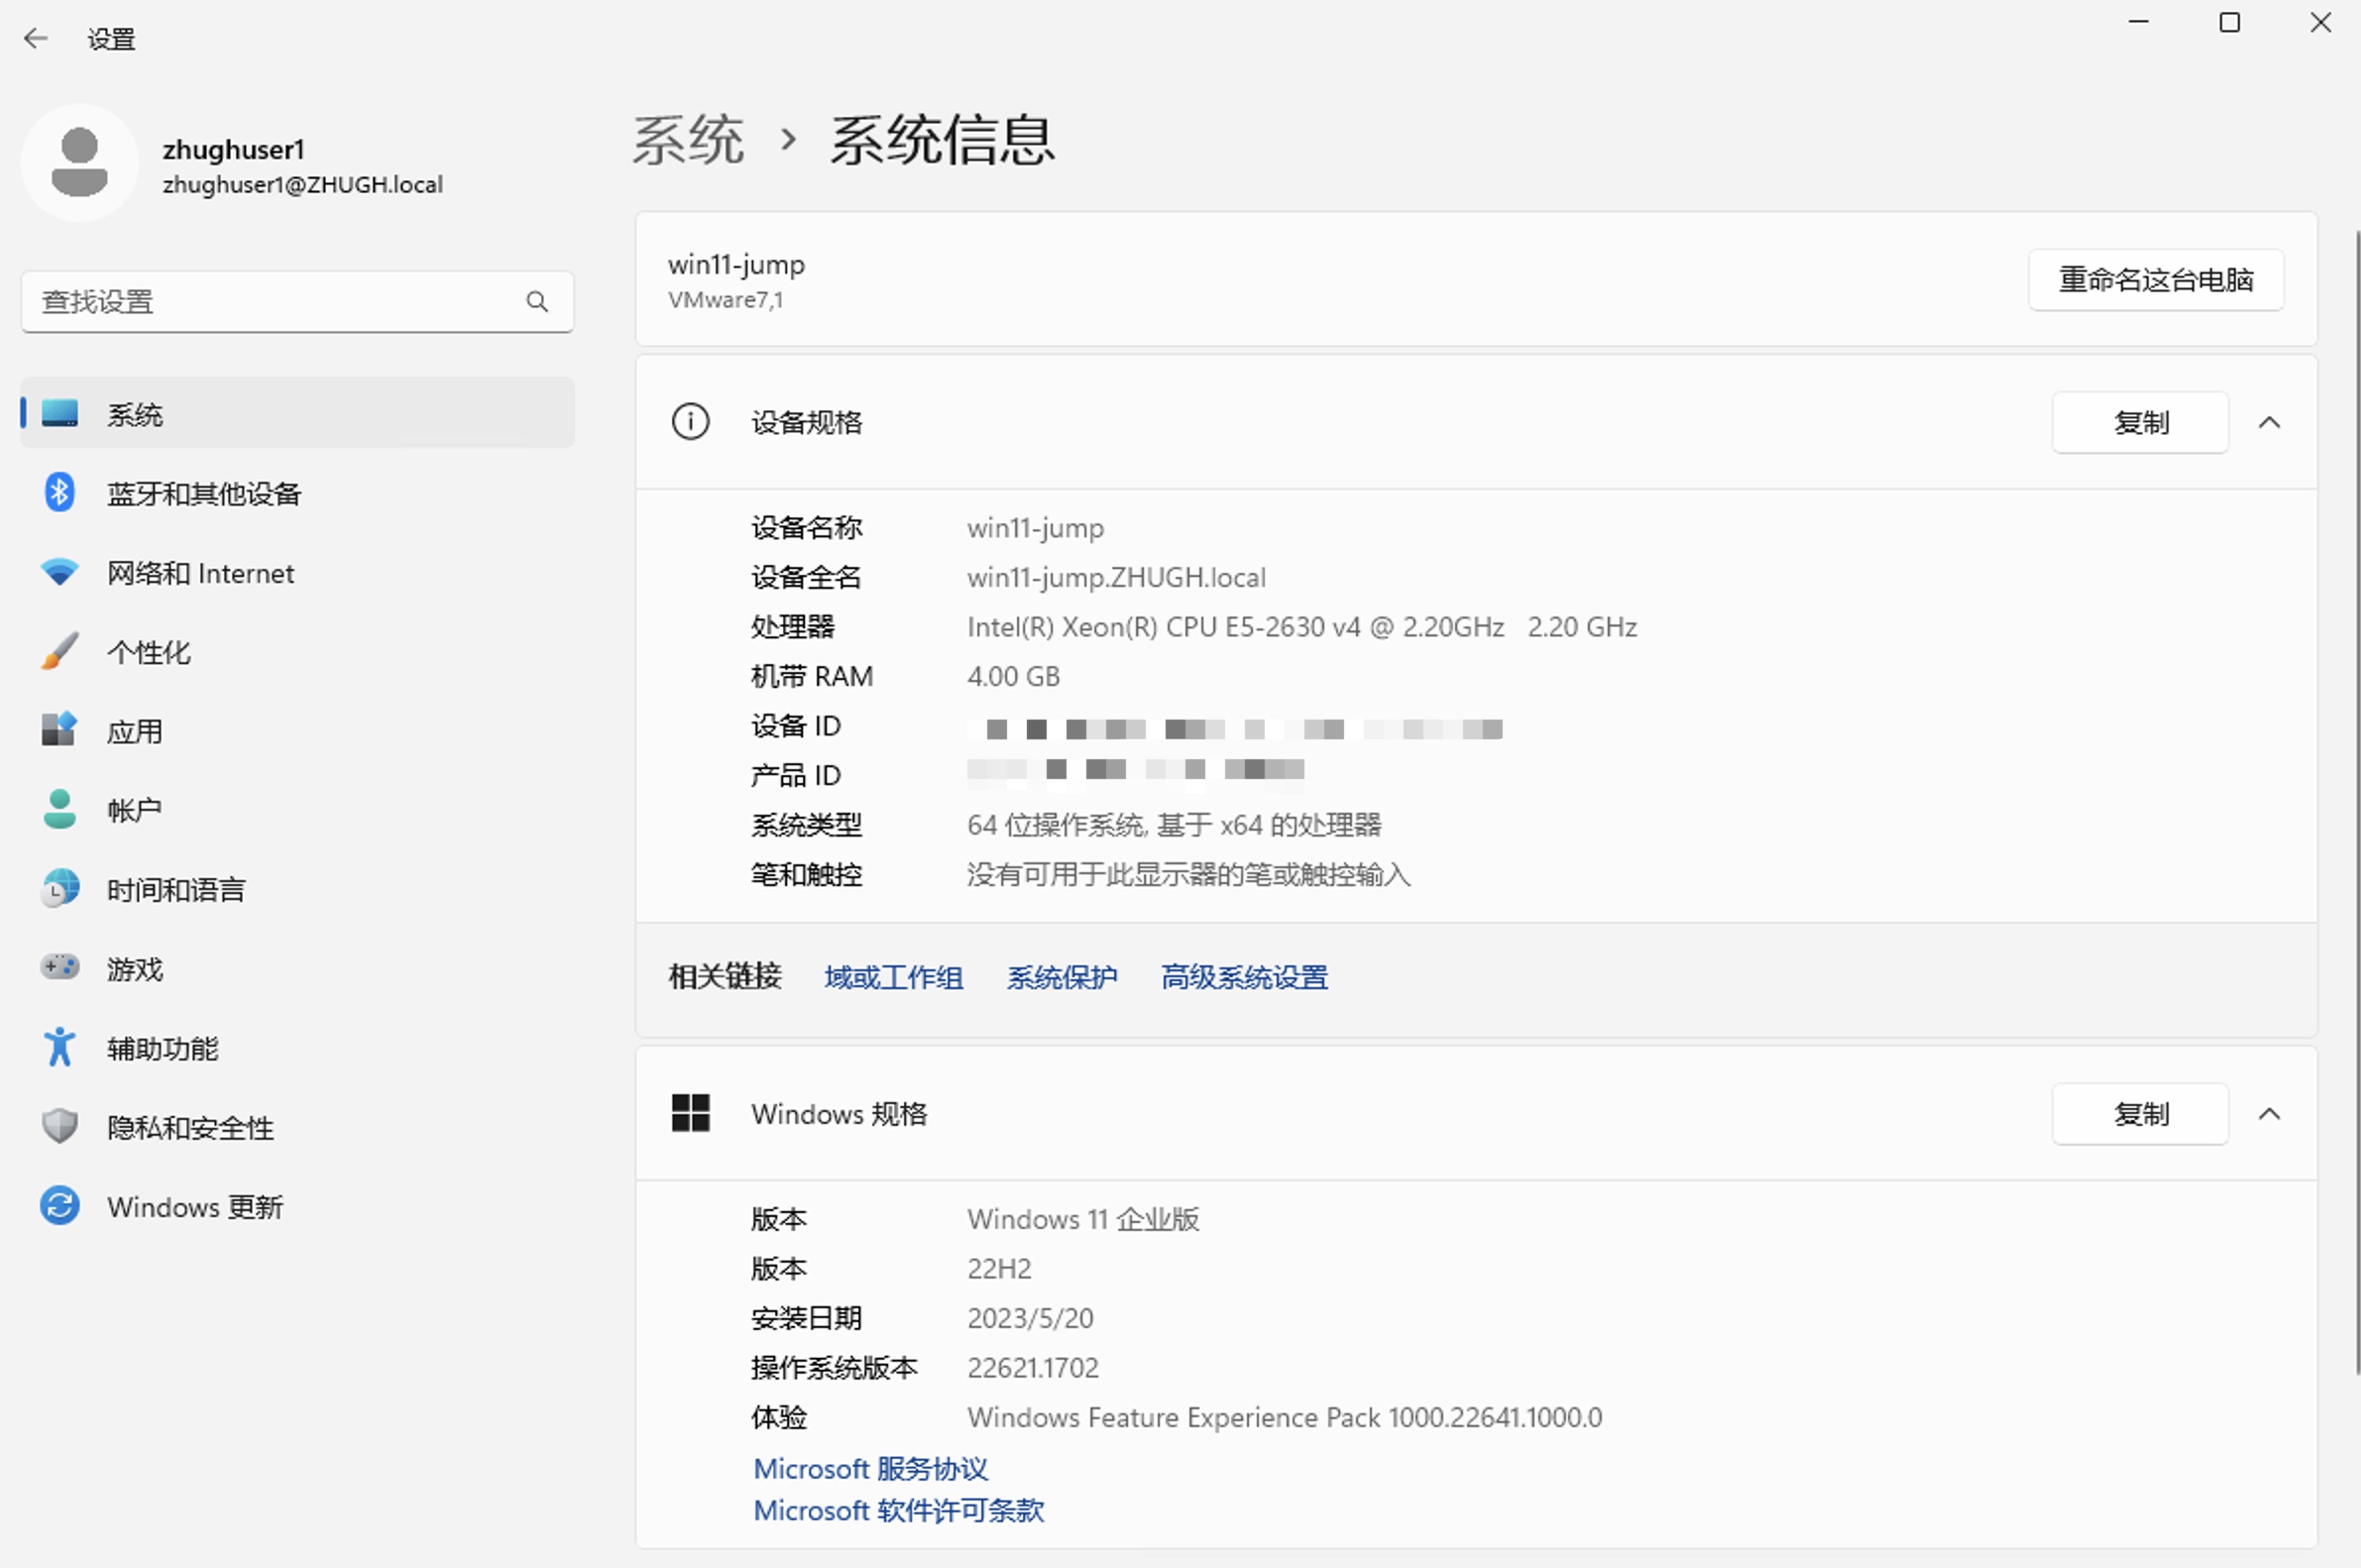The image size is (2361, 1568).
Task: Click the search magnifier icon
Action: (x=537, y=301)
